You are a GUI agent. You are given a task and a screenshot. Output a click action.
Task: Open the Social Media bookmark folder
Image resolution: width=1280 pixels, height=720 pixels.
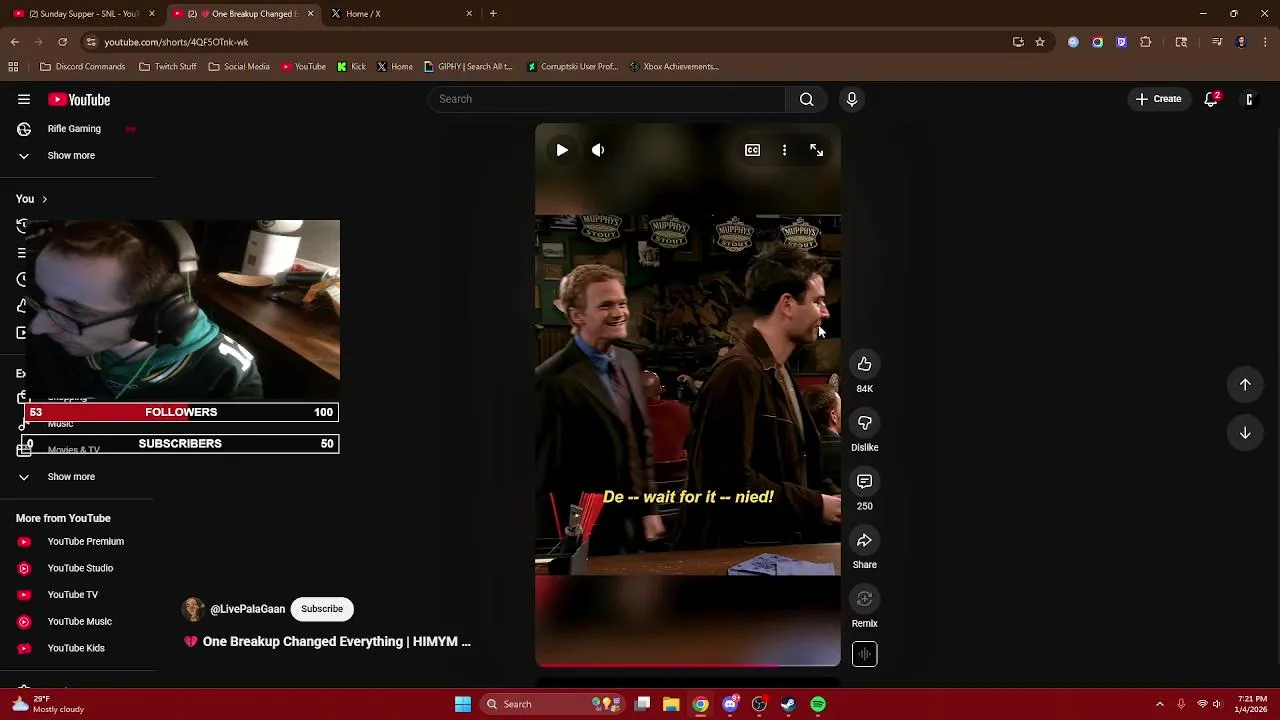coord(239,67)
